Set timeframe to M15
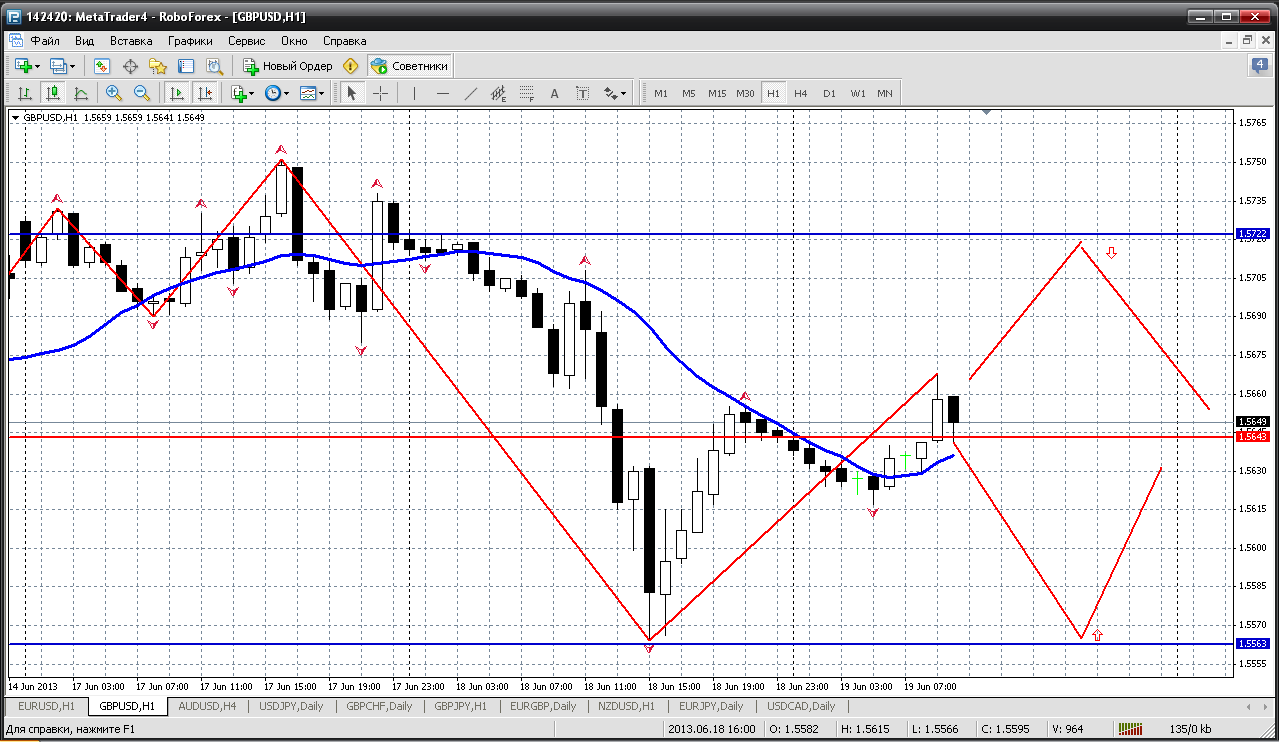 (717, 93)
